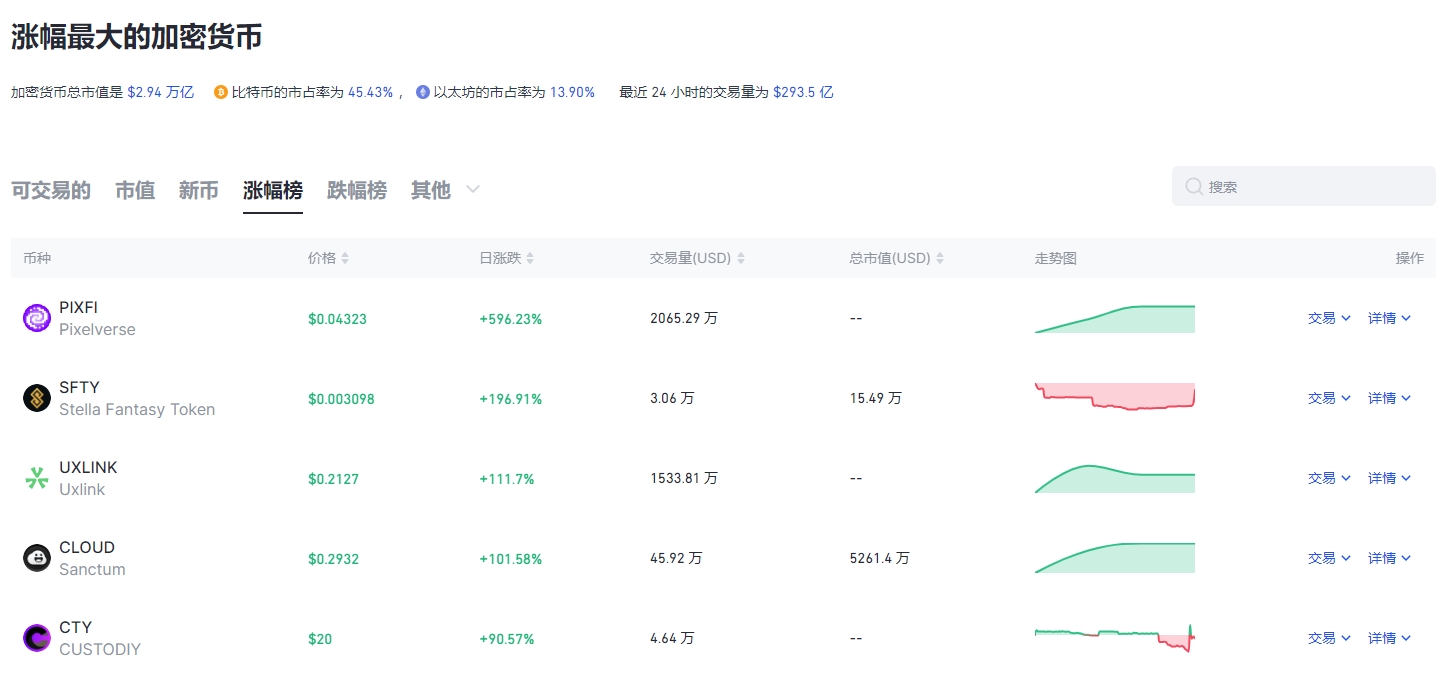
Task: Open the $293.5 亿 24h volume link
Action: [x=802, y=92]
